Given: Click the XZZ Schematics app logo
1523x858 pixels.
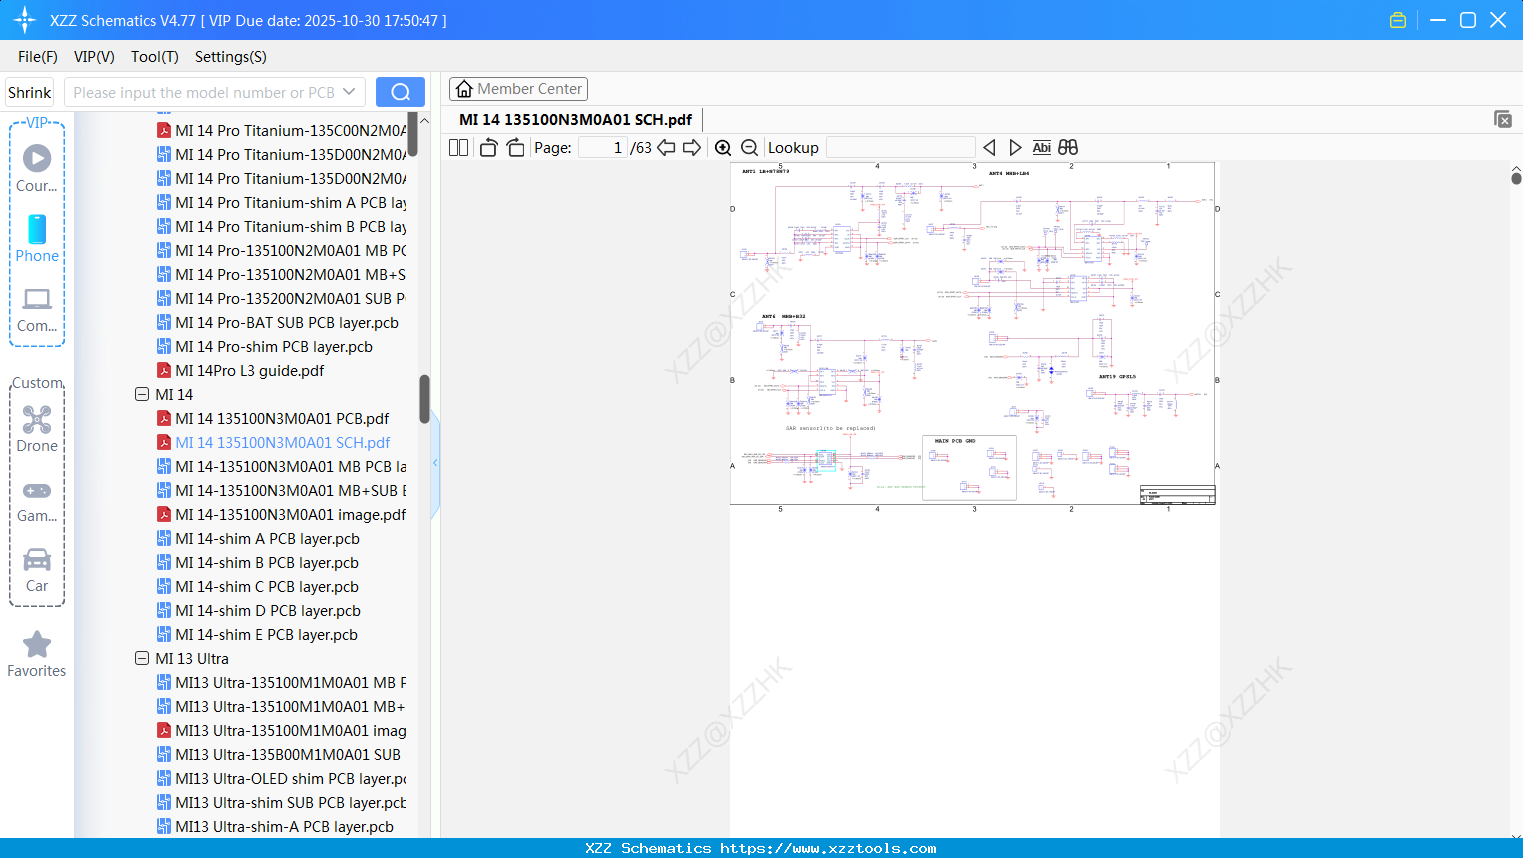Looking at the screenshot, I should pyautogui.click(x=25, y=20).
